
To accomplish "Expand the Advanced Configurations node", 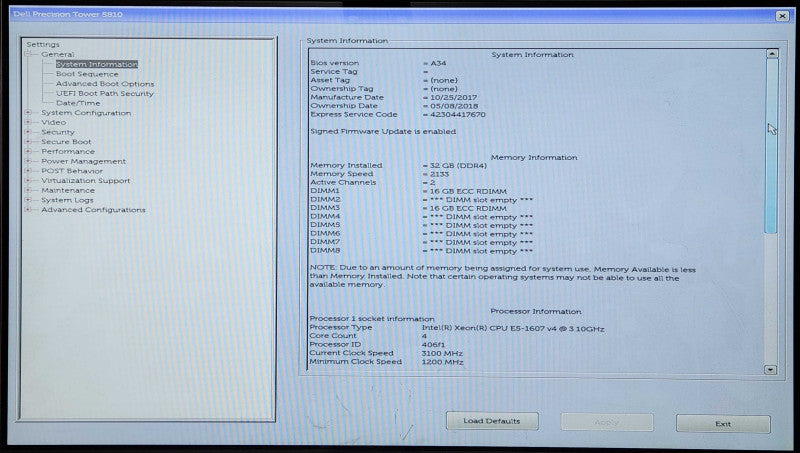I will coord(29,210).
